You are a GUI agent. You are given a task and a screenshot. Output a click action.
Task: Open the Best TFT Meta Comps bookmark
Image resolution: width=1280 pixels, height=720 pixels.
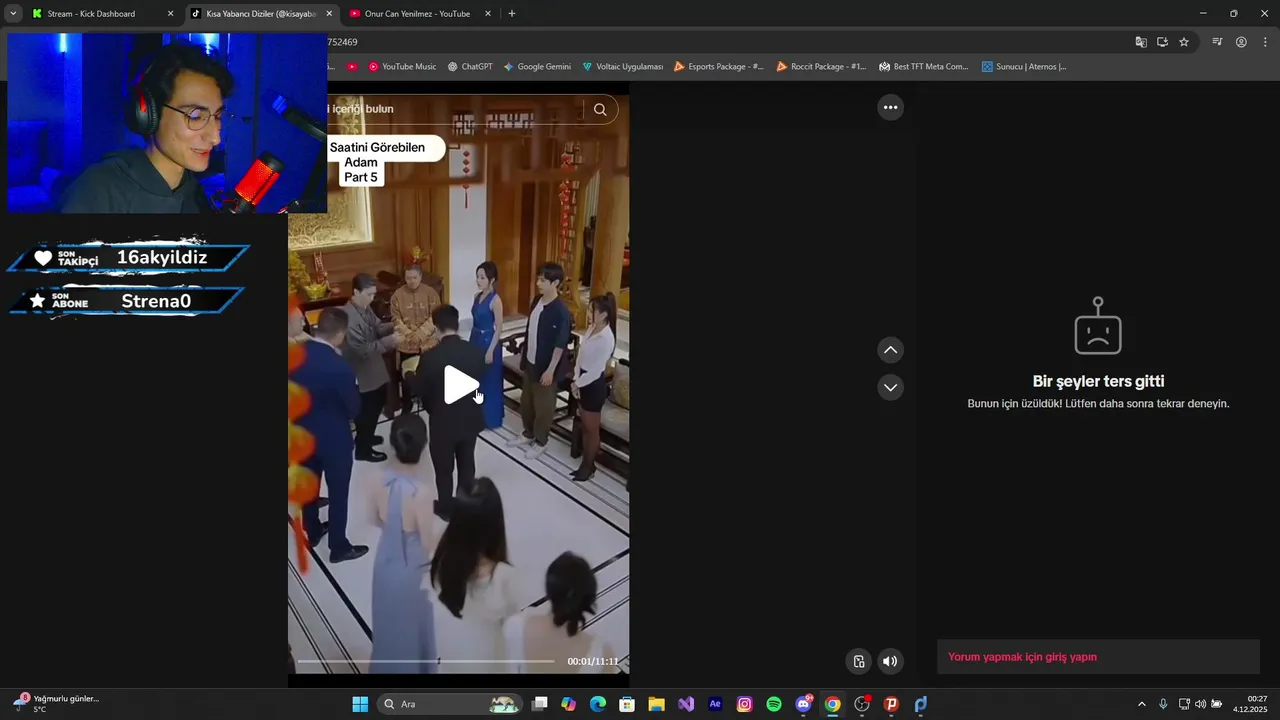click(924, 67)
